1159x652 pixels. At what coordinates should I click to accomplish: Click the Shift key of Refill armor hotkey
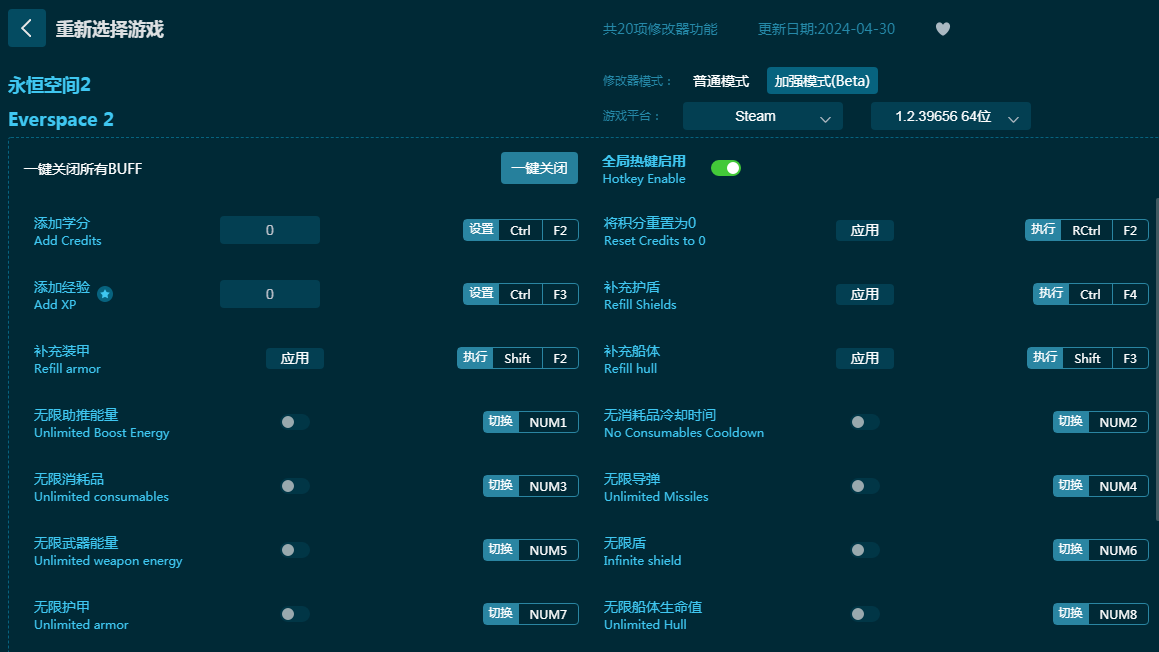[x=517, y=359]
